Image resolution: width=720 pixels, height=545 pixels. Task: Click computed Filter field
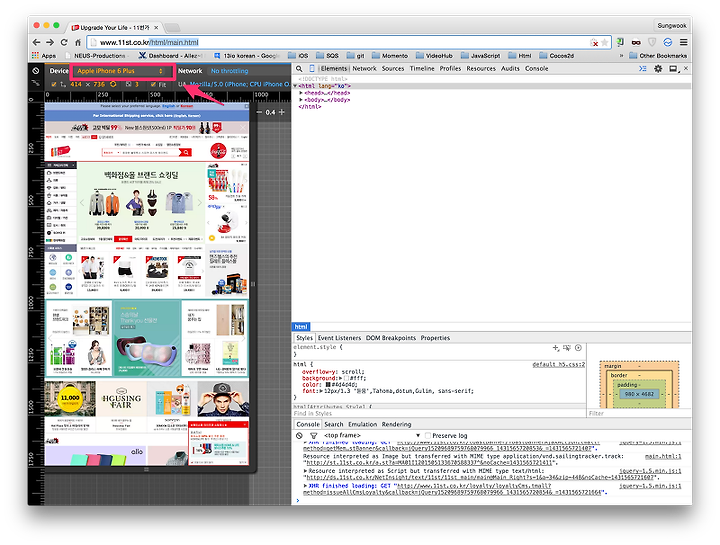coord(639,413)
